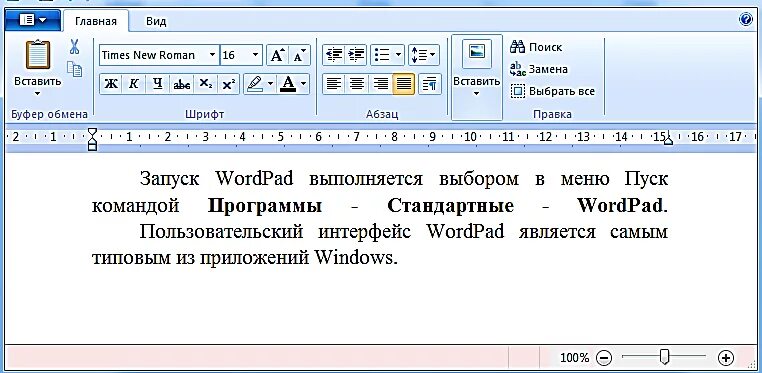Viewport: 762px width, 373px height.
Task: Align text left
Action: (x=334, y=84)
